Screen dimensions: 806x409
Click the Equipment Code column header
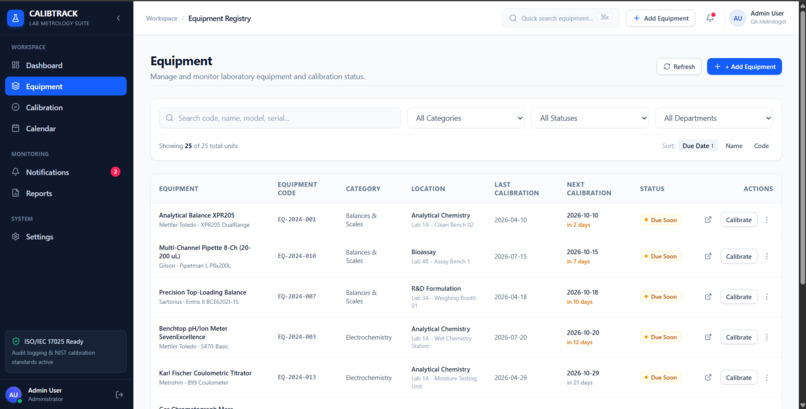[x=297, y=189]
